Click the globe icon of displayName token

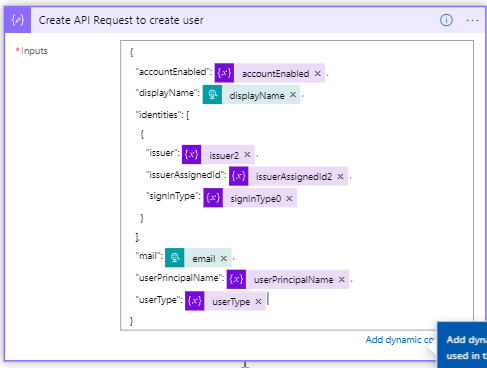pyautogui.click(x=212, y=95)
